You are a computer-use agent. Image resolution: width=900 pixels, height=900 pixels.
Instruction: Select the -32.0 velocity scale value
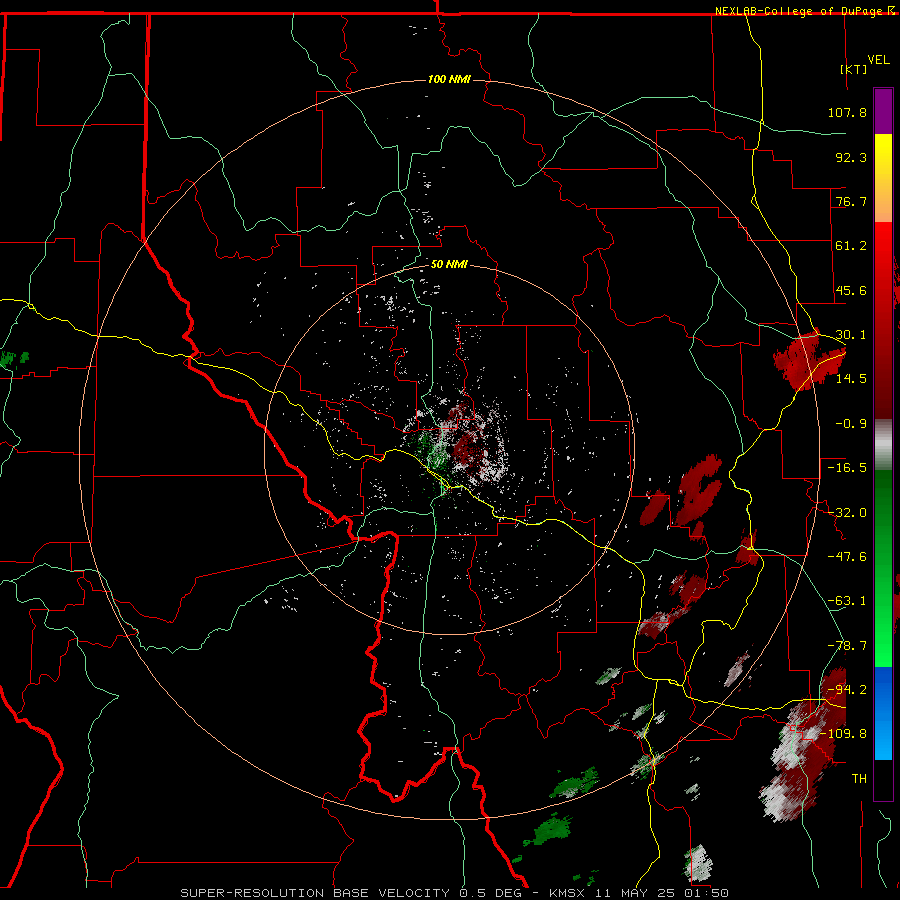point(847,513)
